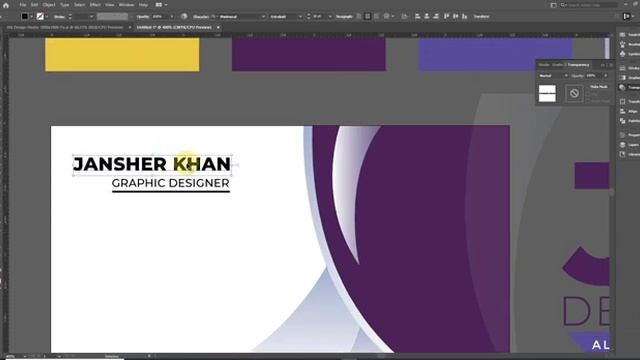This screenshot has width=640, height=360.
Task: Open the Effect menu
Action: click(x=95, y=5)
